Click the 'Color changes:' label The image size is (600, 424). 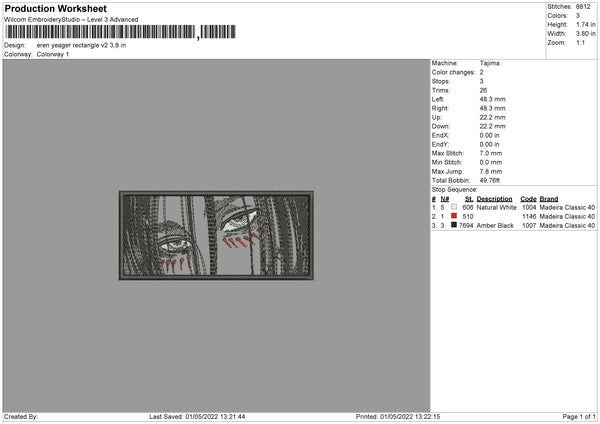[x=453, y=72]
